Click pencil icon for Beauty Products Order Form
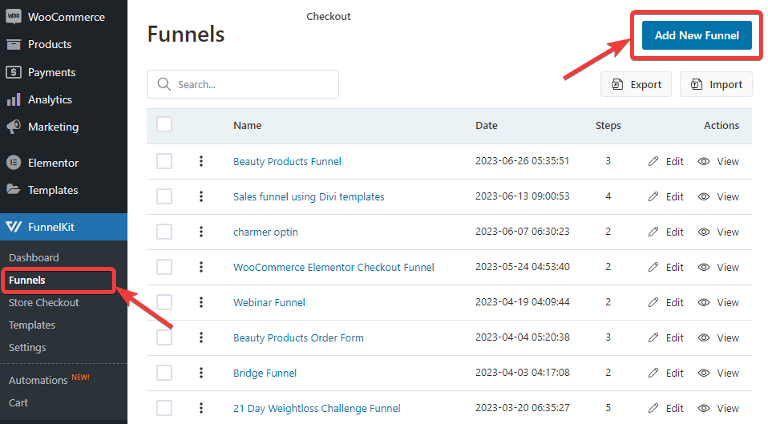Image resolution: width=768 pixels, height=424 pixels. [x=653, y=337]
